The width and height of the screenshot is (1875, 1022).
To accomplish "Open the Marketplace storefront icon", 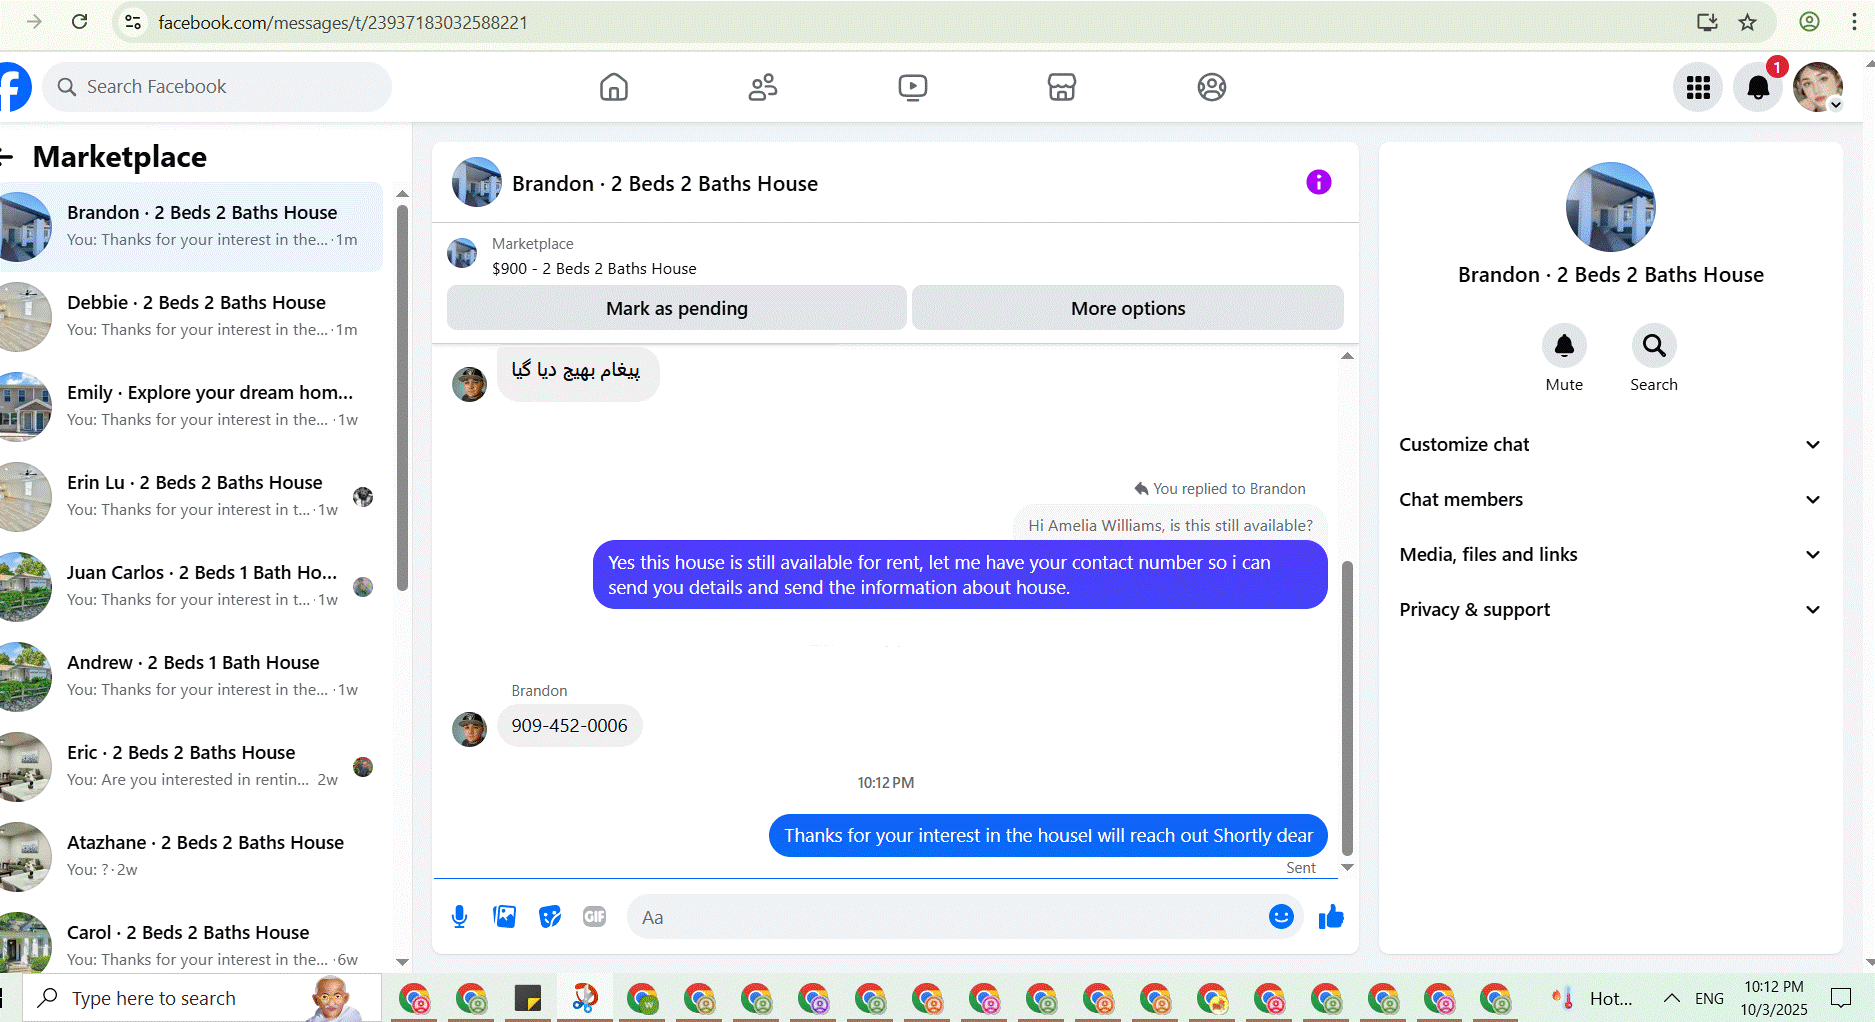I will click(x=1062, y=87).
